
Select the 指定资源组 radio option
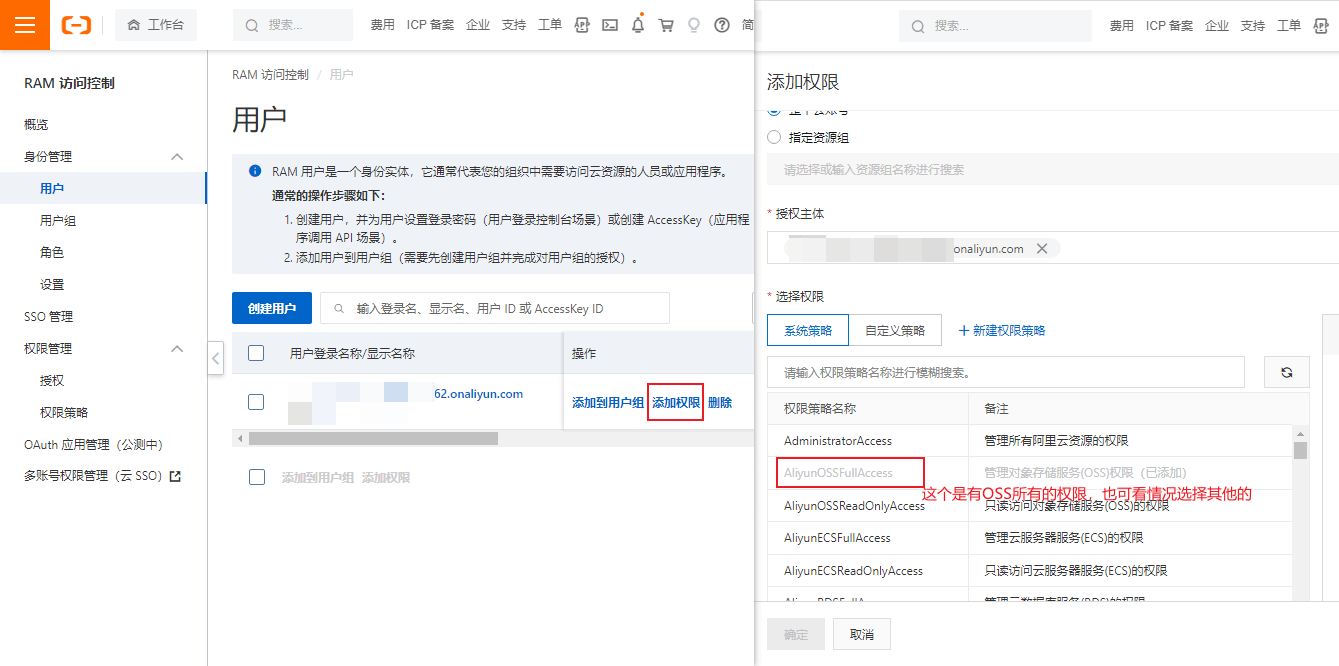[x=774, y=137]
